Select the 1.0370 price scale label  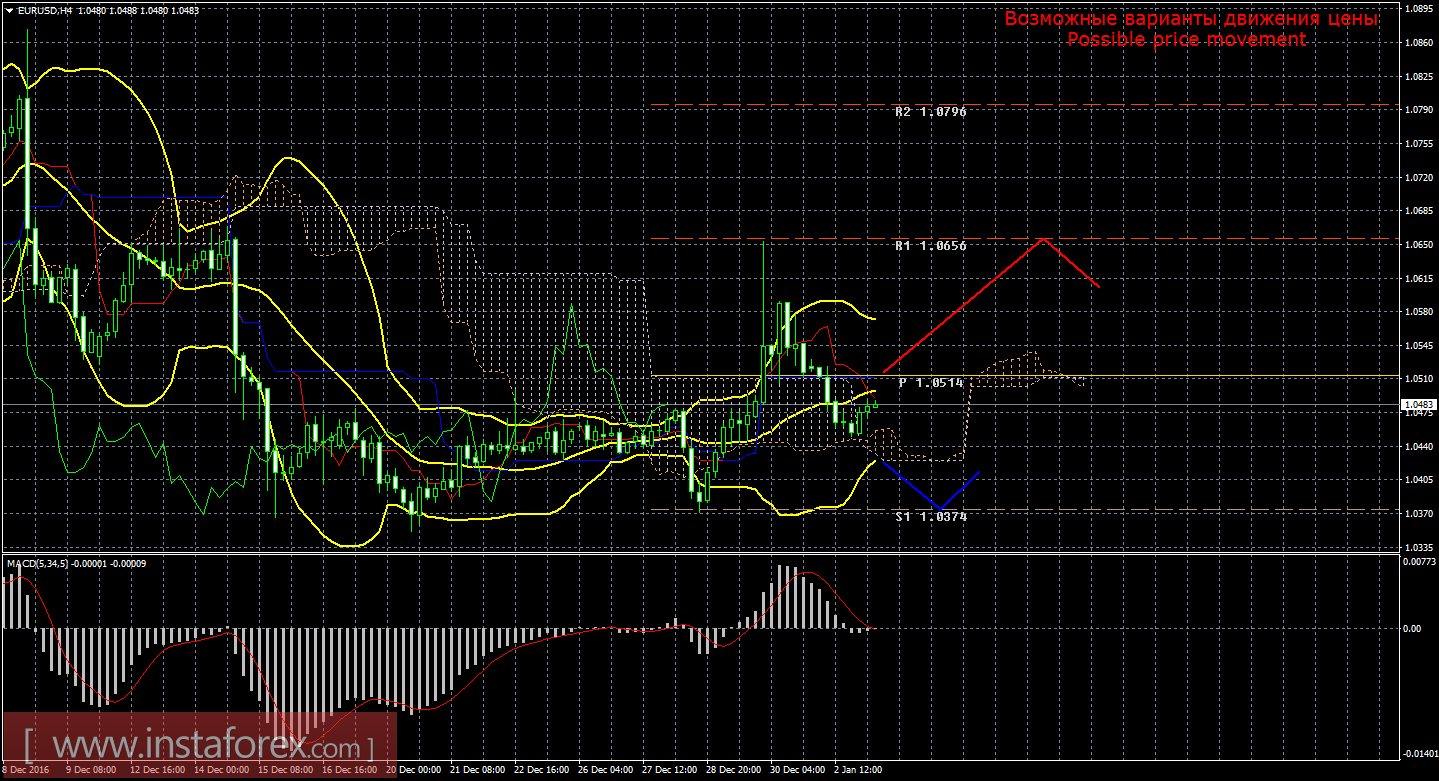[x=1419, y=514]
